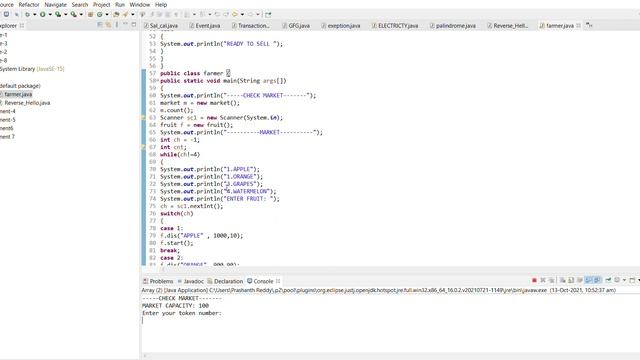
Task: Click Collapse All in Package Explorer
Action: click(100, 25)
